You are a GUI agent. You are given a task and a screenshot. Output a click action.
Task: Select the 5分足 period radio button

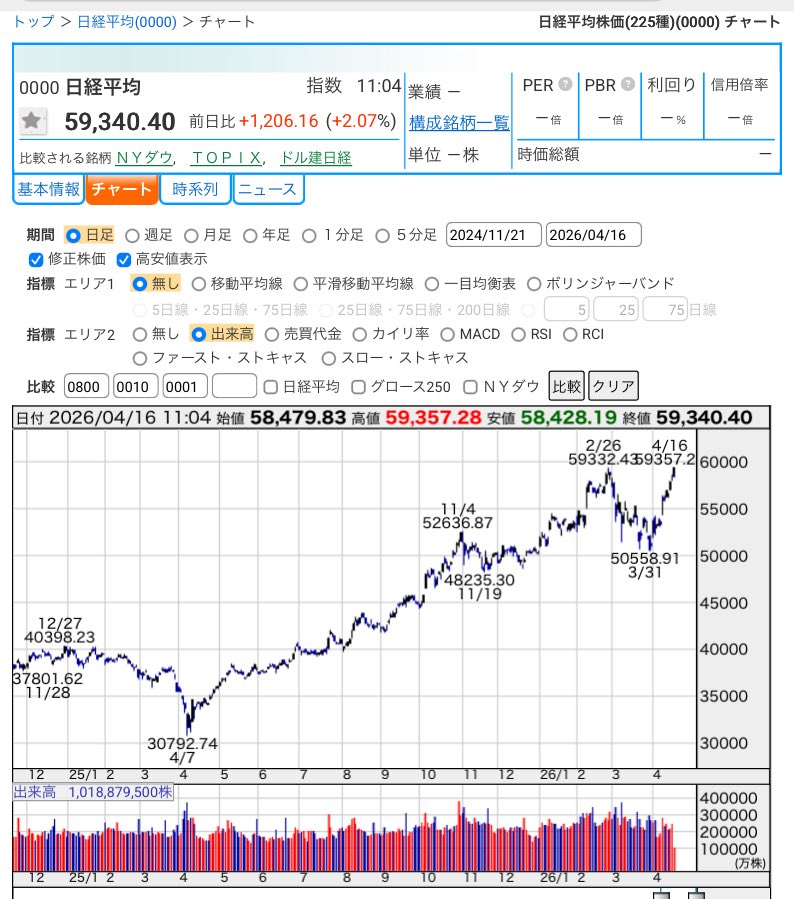click(382, 236)
